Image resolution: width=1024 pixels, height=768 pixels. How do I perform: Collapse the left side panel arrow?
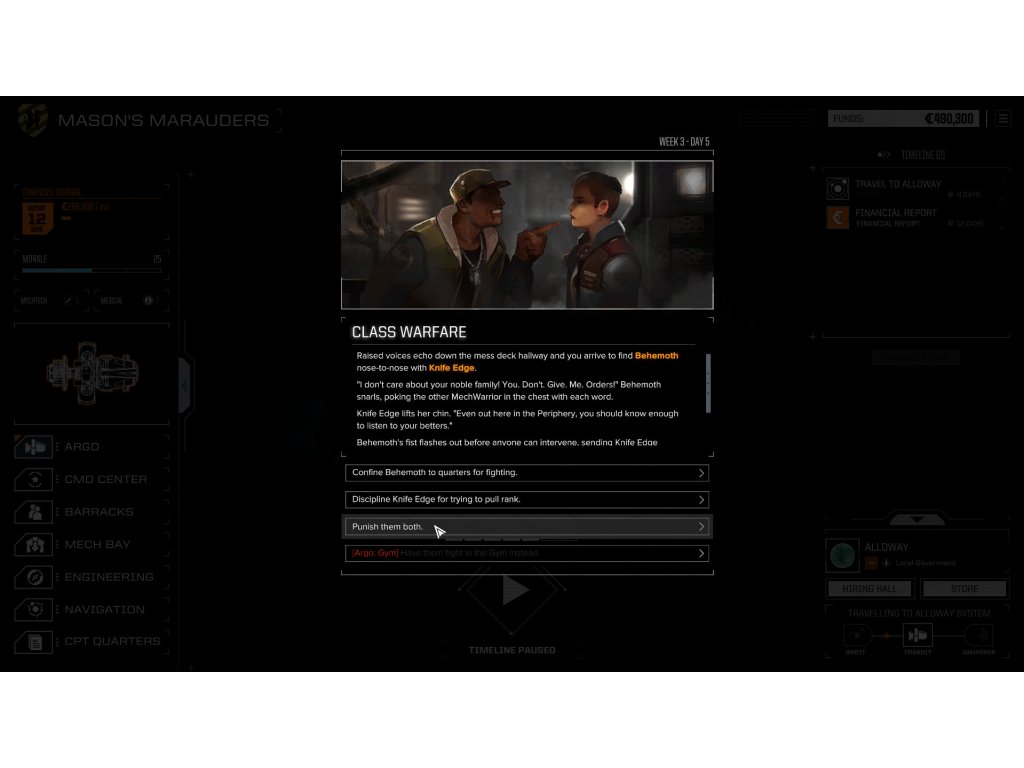[x=185, y=385]
